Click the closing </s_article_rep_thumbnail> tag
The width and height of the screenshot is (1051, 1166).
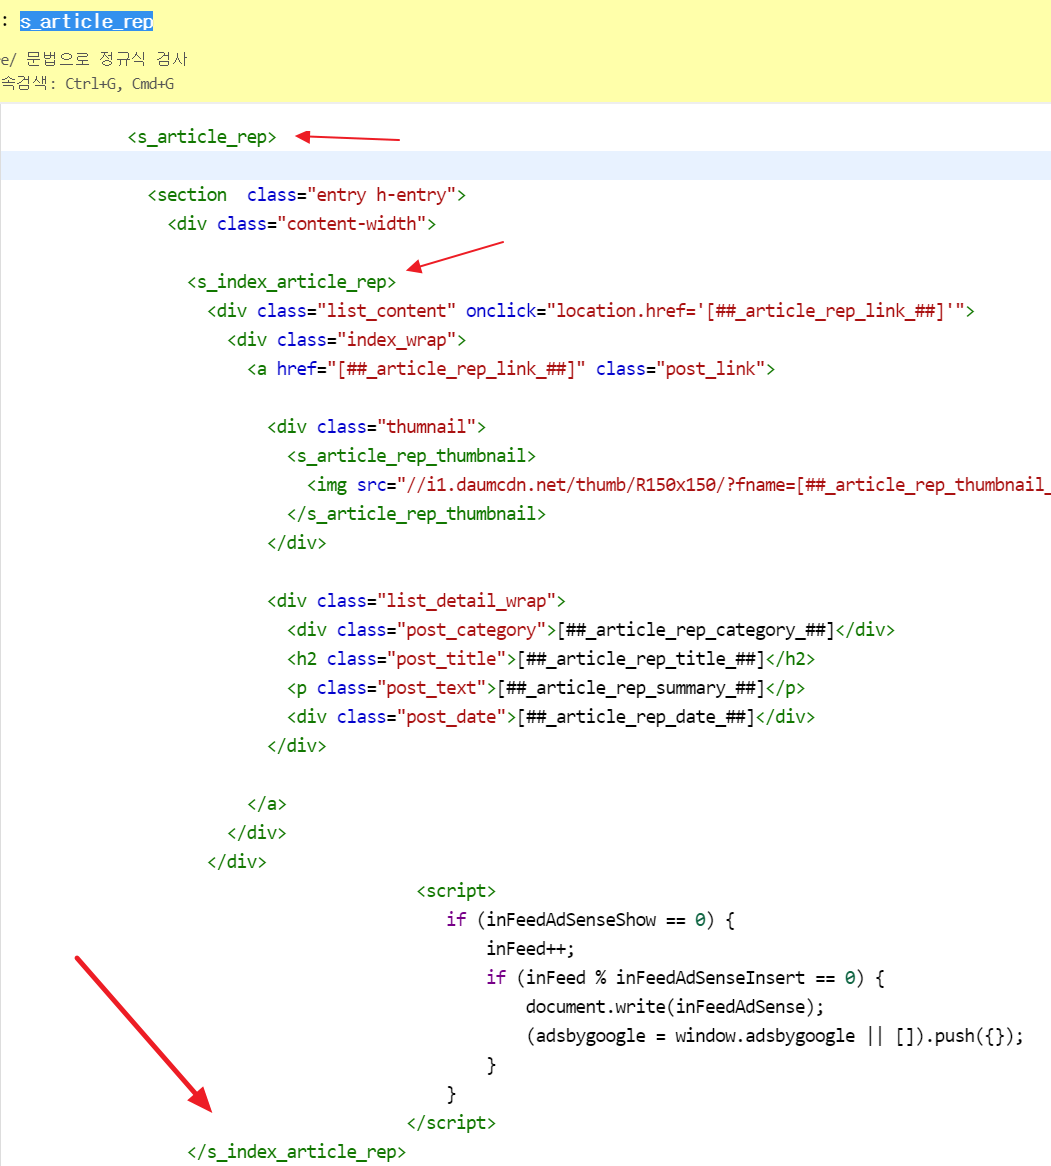[417, 514]
